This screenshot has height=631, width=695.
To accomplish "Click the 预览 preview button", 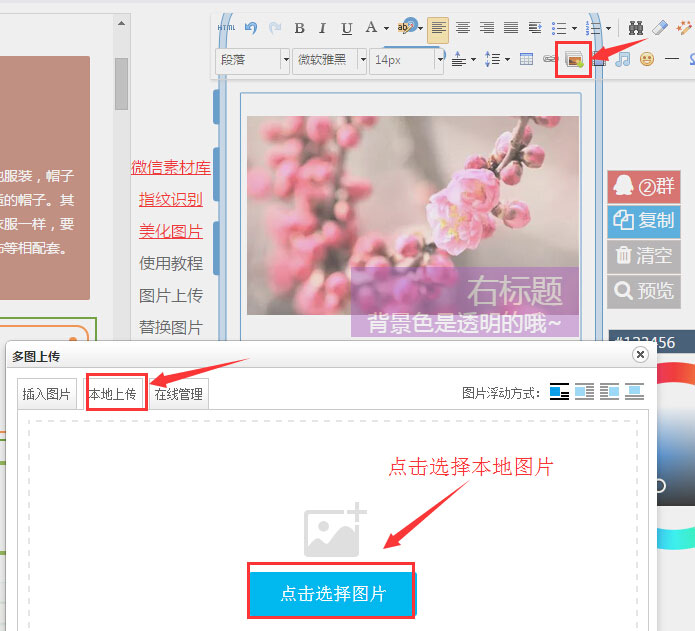I will (x=644, y=291).
